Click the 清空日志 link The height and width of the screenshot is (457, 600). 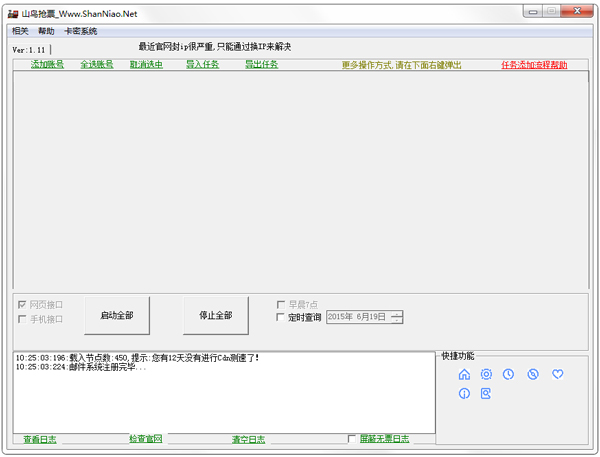(x=248, y=439)
